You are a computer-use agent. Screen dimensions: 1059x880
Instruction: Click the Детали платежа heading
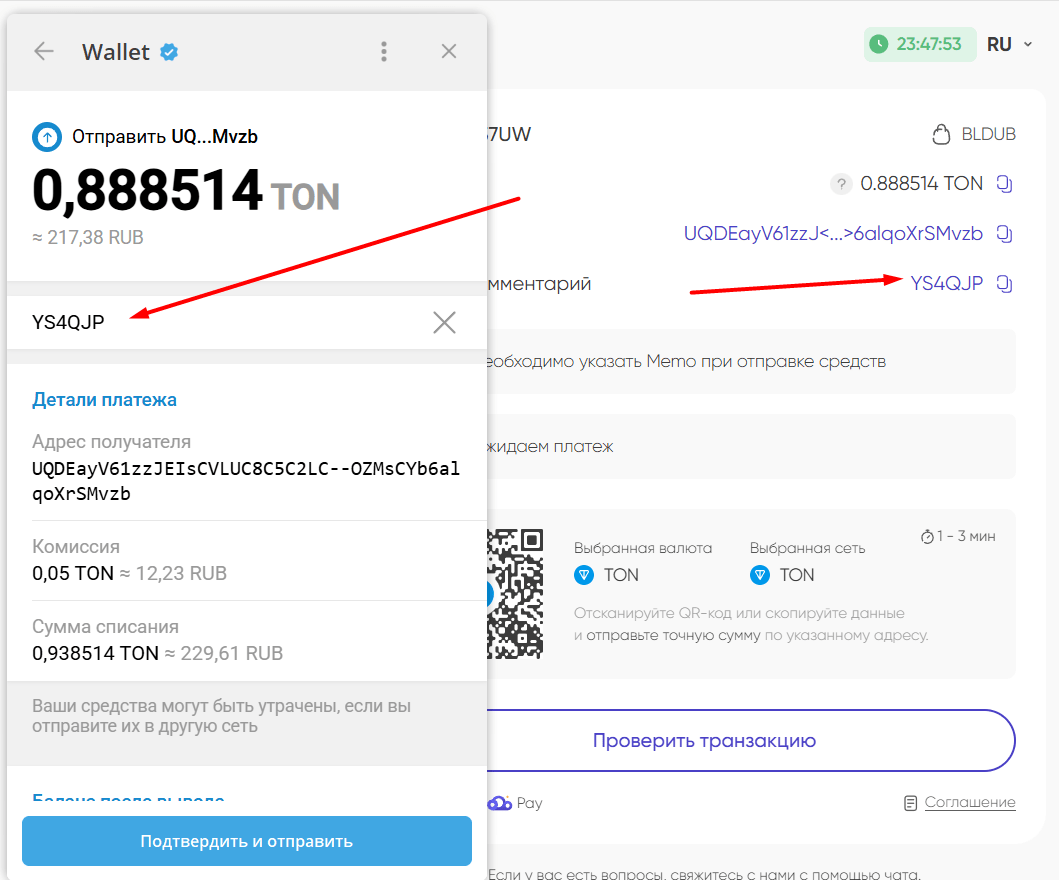point(104,400)
